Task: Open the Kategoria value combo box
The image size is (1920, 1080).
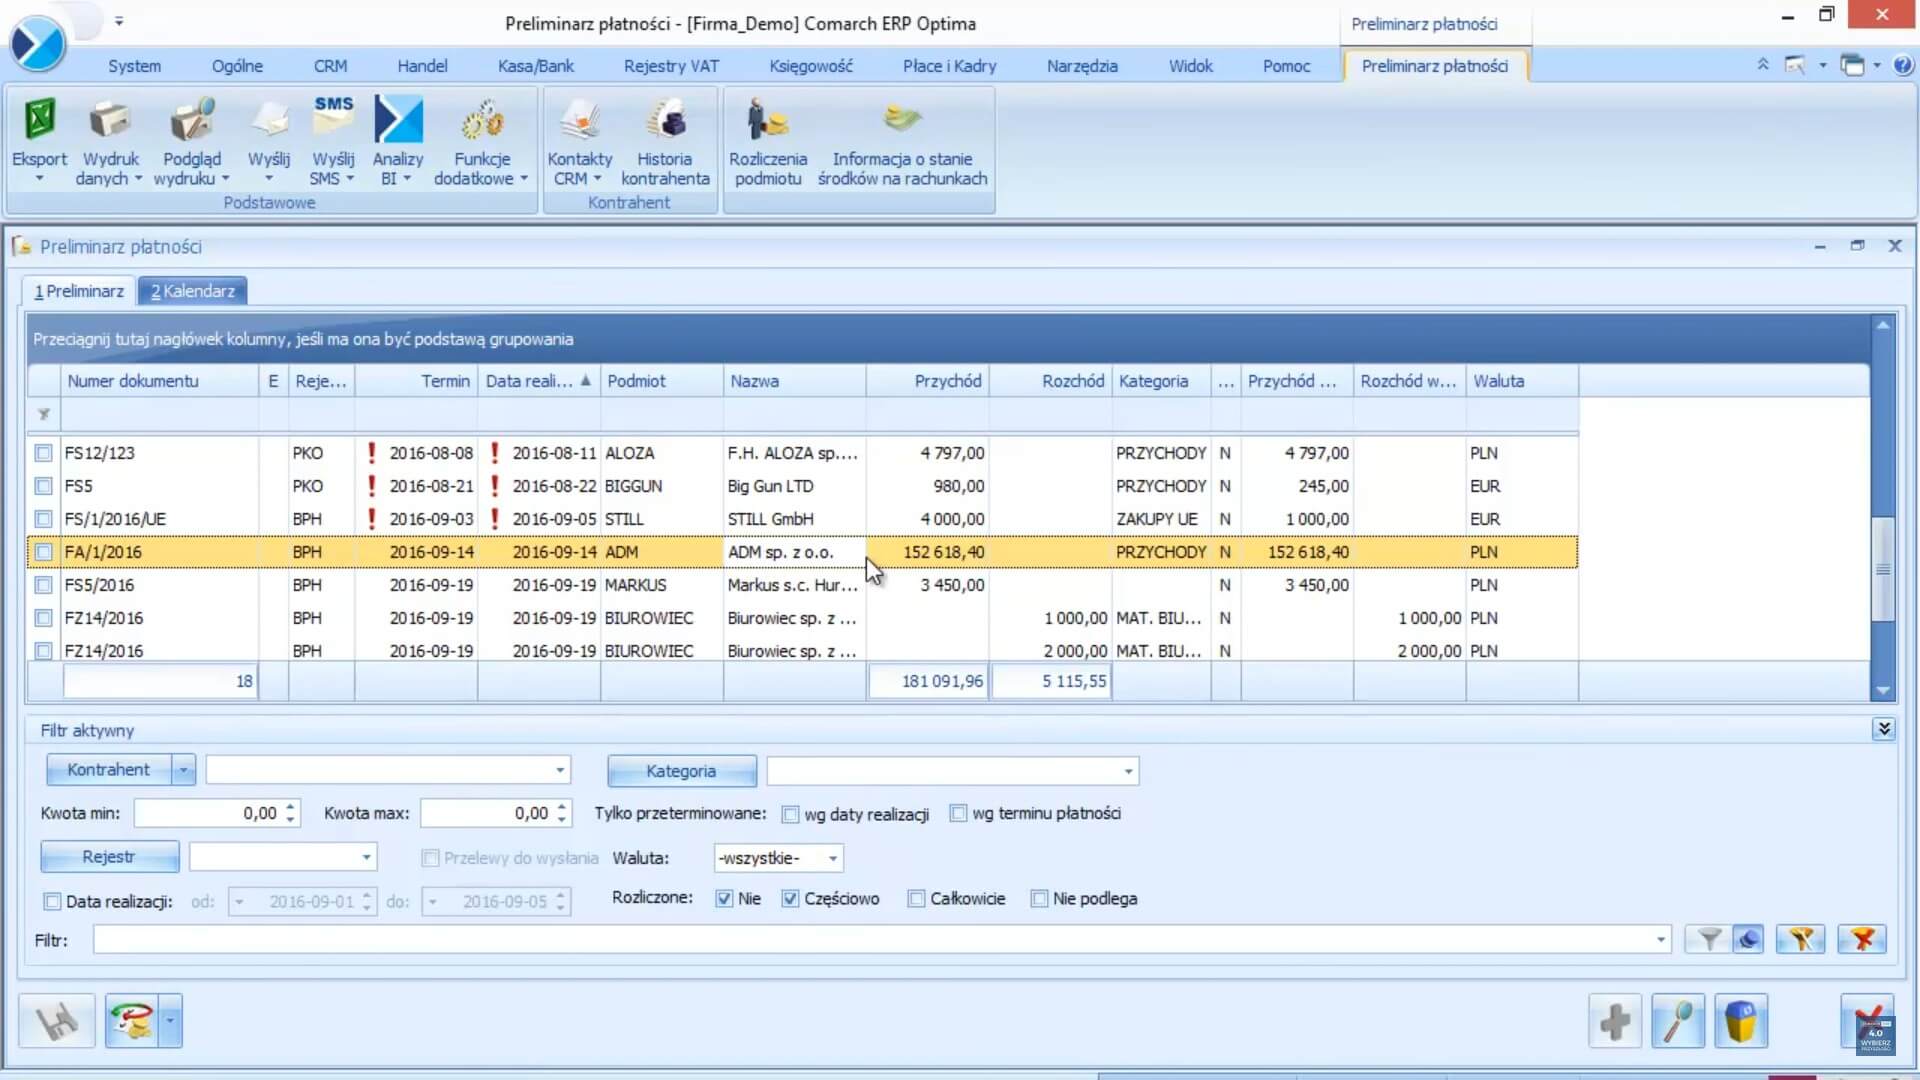Action: (953, 771)
